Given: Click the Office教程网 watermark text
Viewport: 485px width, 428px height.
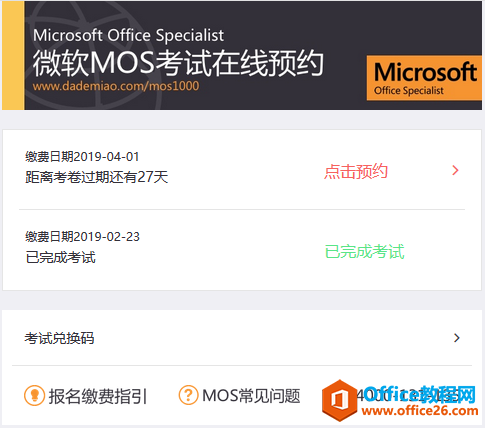Looking at the screenshot, I should pyautogui.click(x=419, y=395).
